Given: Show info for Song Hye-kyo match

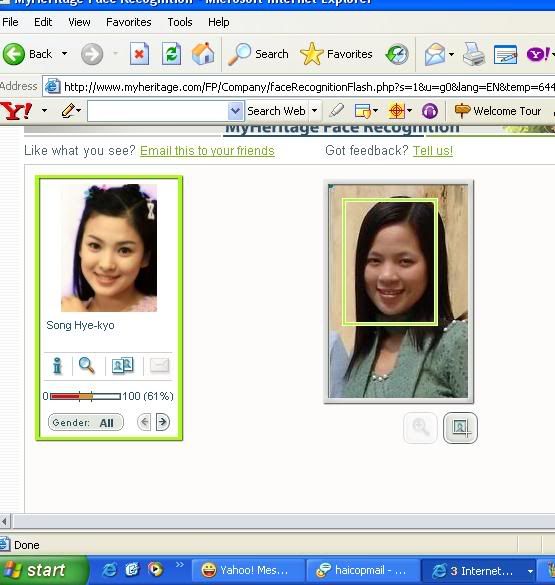Looking at the screenshot, I should coord(57,366).
